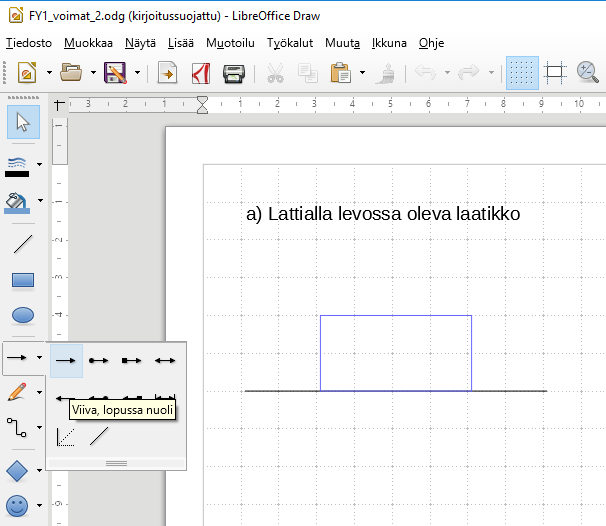606x526 pixels.
Task: Click the Export document icon
Action: click(167, 73)
